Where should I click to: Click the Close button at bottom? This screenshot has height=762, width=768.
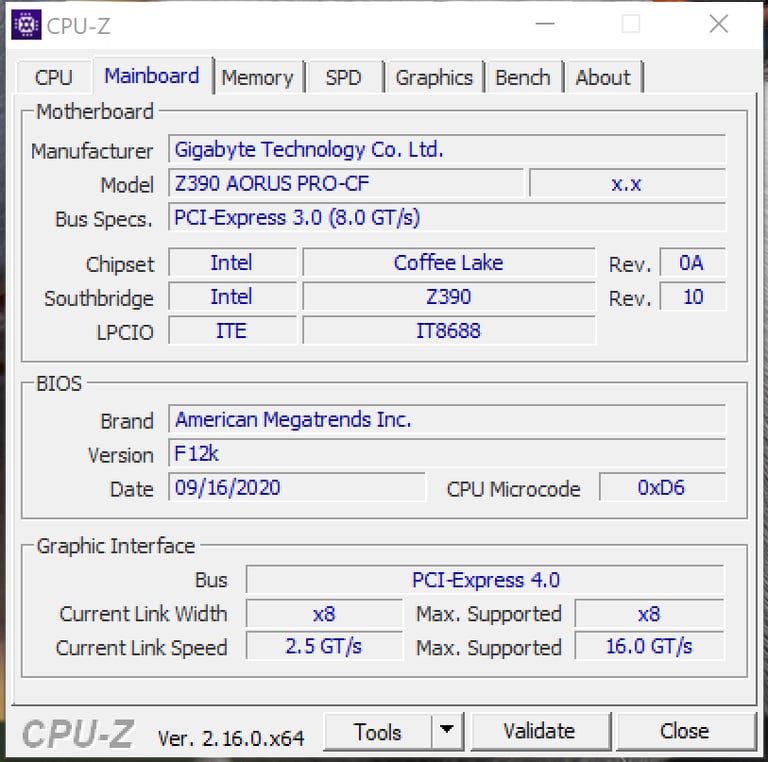(x=685, y=731)
